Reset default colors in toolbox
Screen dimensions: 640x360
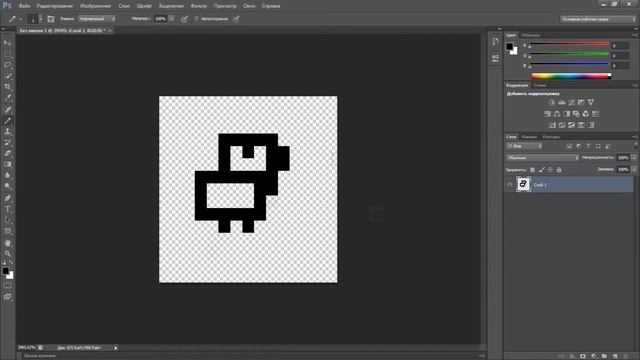(4, 263)
